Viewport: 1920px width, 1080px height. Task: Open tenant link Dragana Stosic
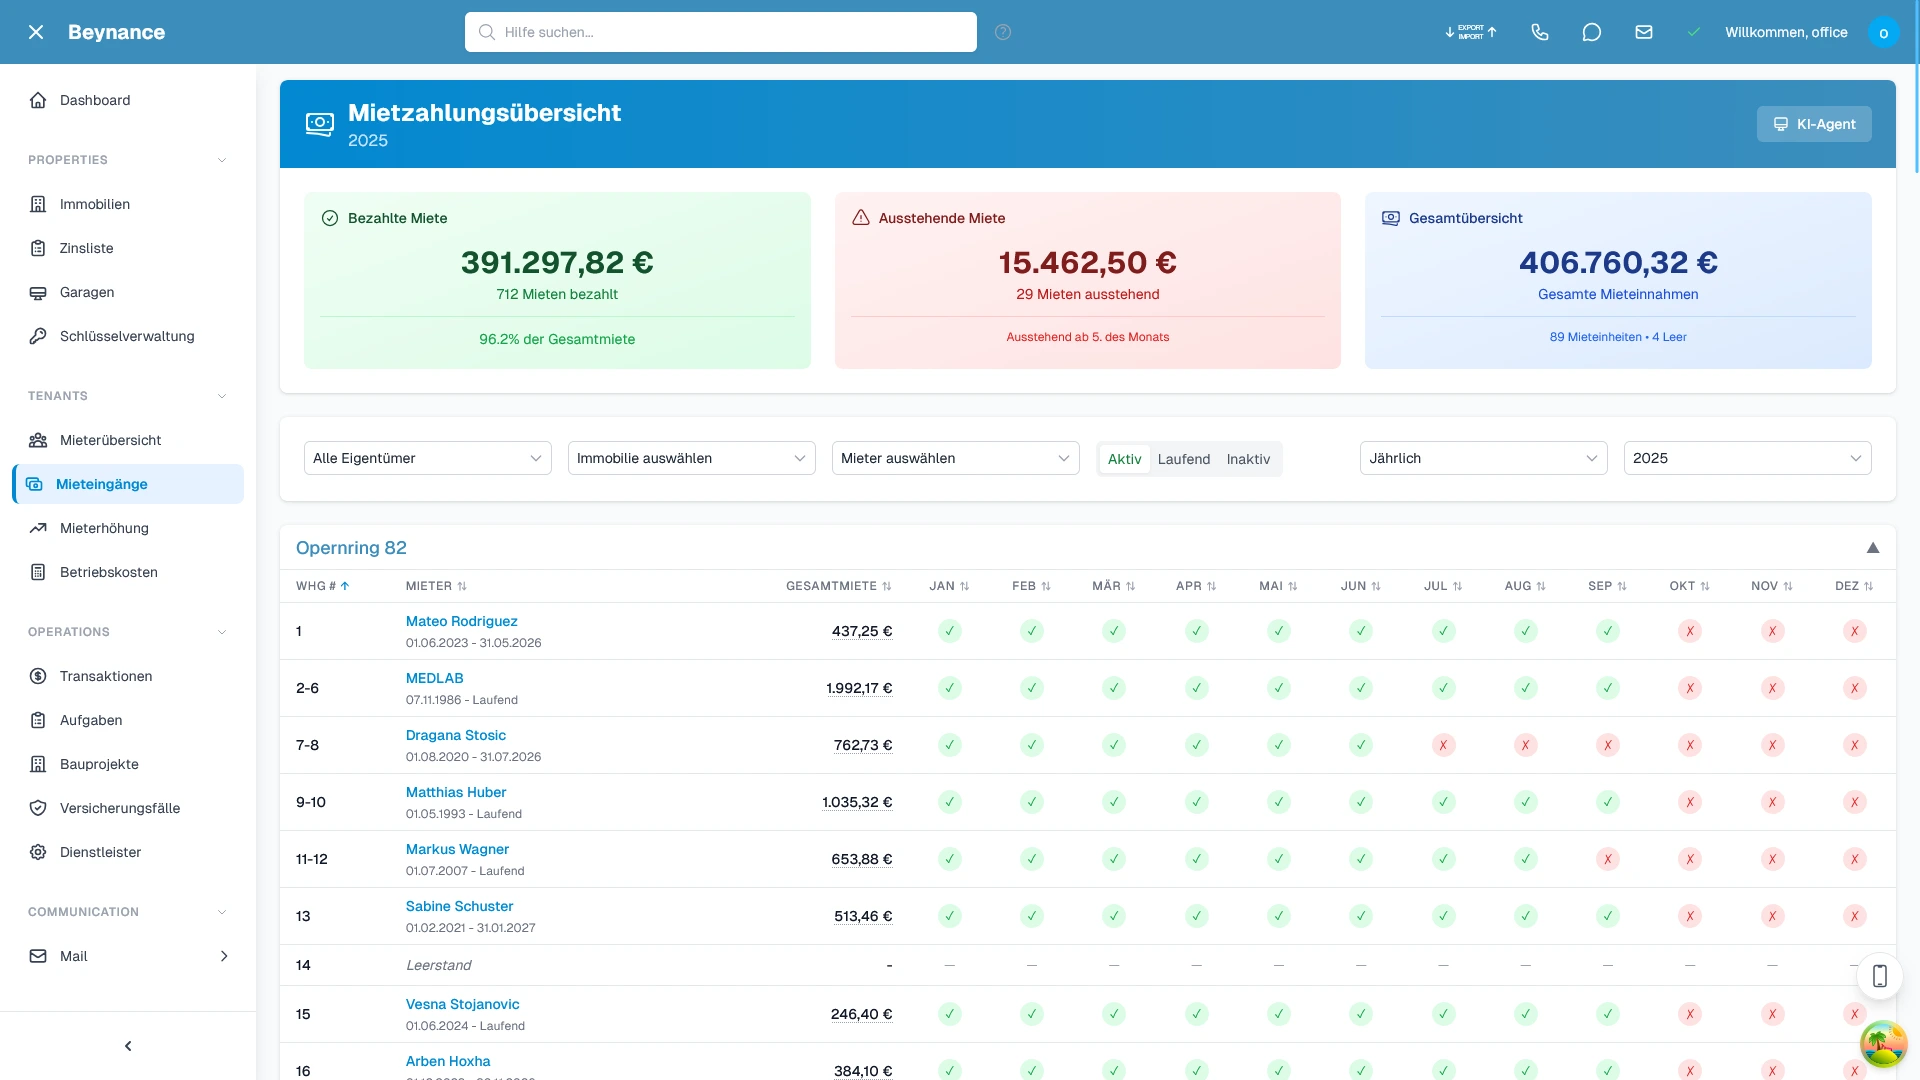tap(456, 735)
